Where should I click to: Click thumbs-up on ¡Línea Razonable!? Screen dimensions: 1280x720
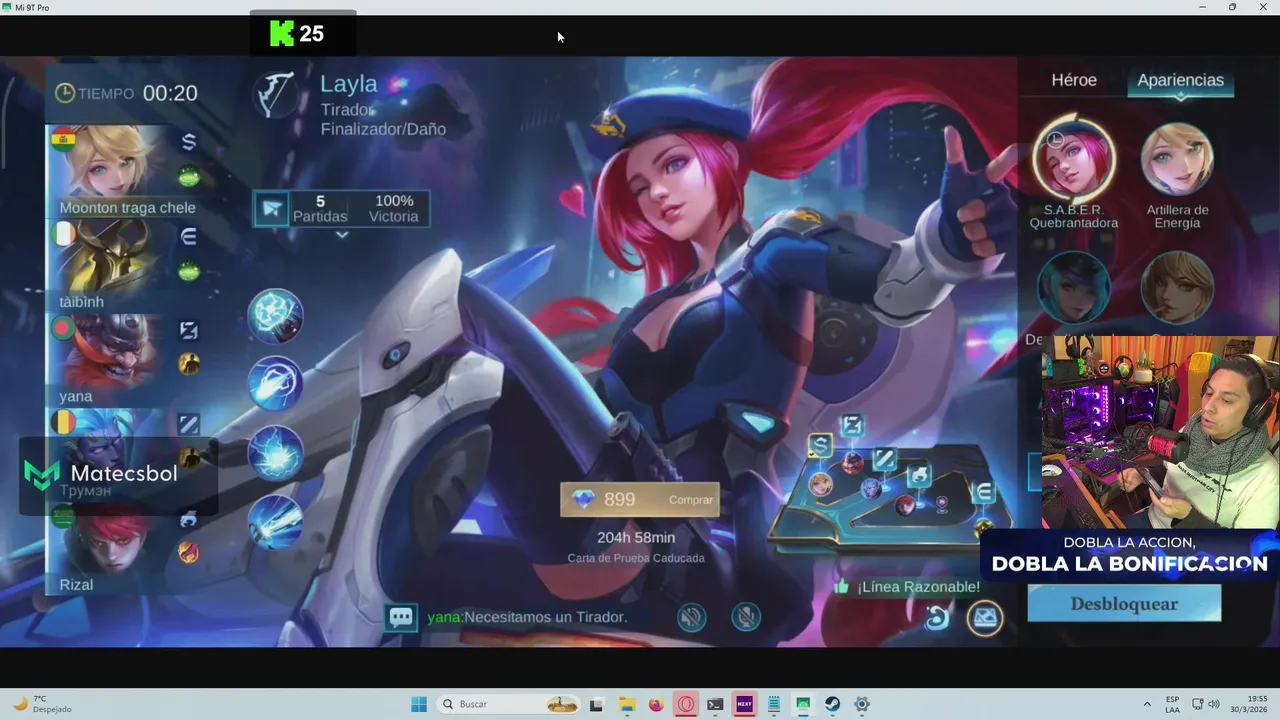(x=841, y=587)
